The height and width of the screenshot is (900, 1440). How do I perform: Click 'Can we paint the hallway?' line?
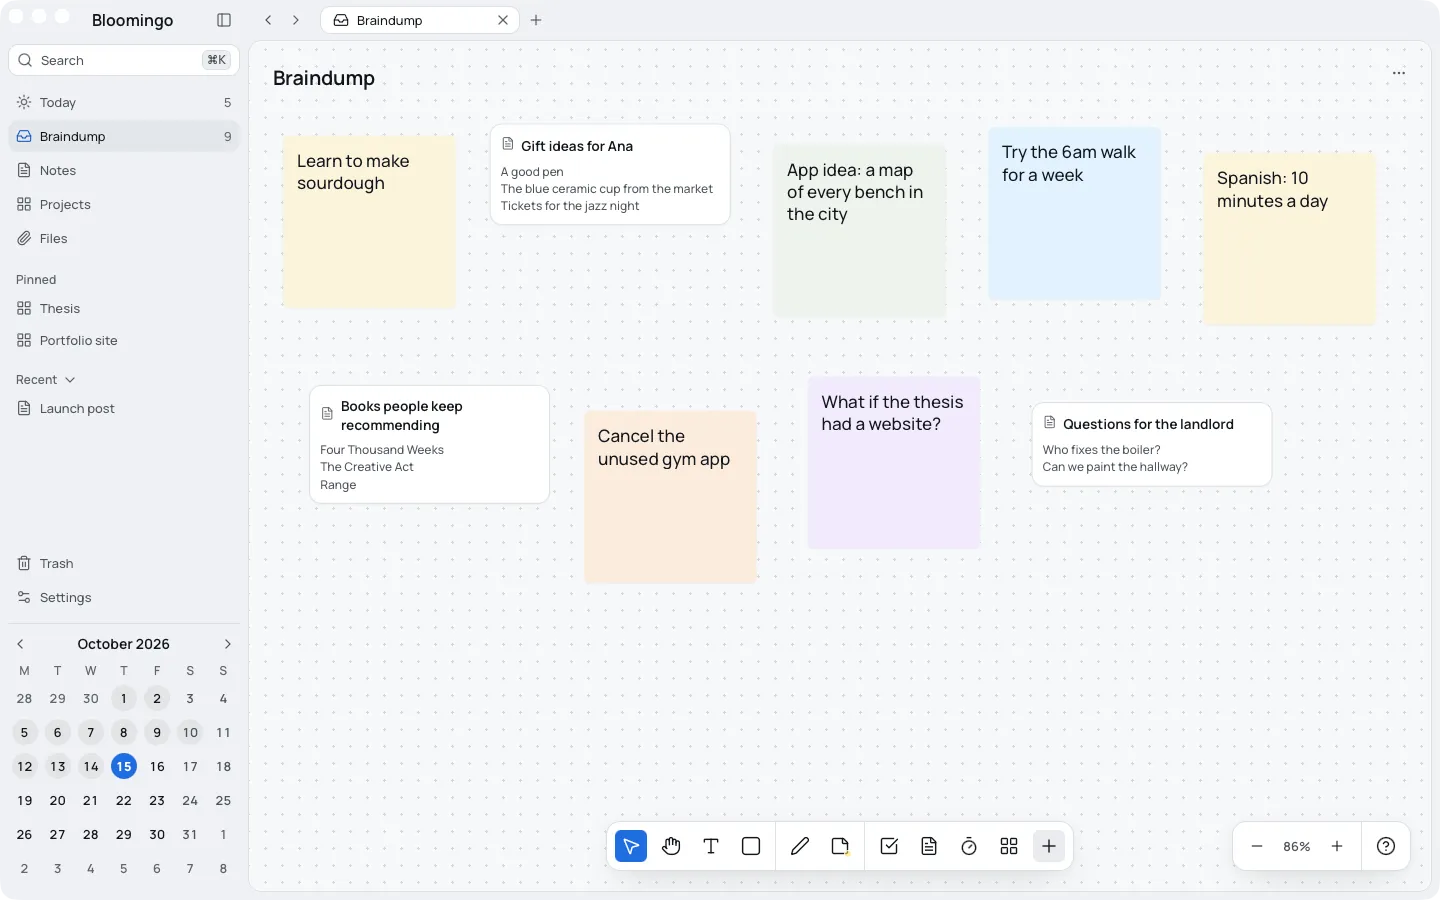pyautogui.click(x=1115, y=467)
